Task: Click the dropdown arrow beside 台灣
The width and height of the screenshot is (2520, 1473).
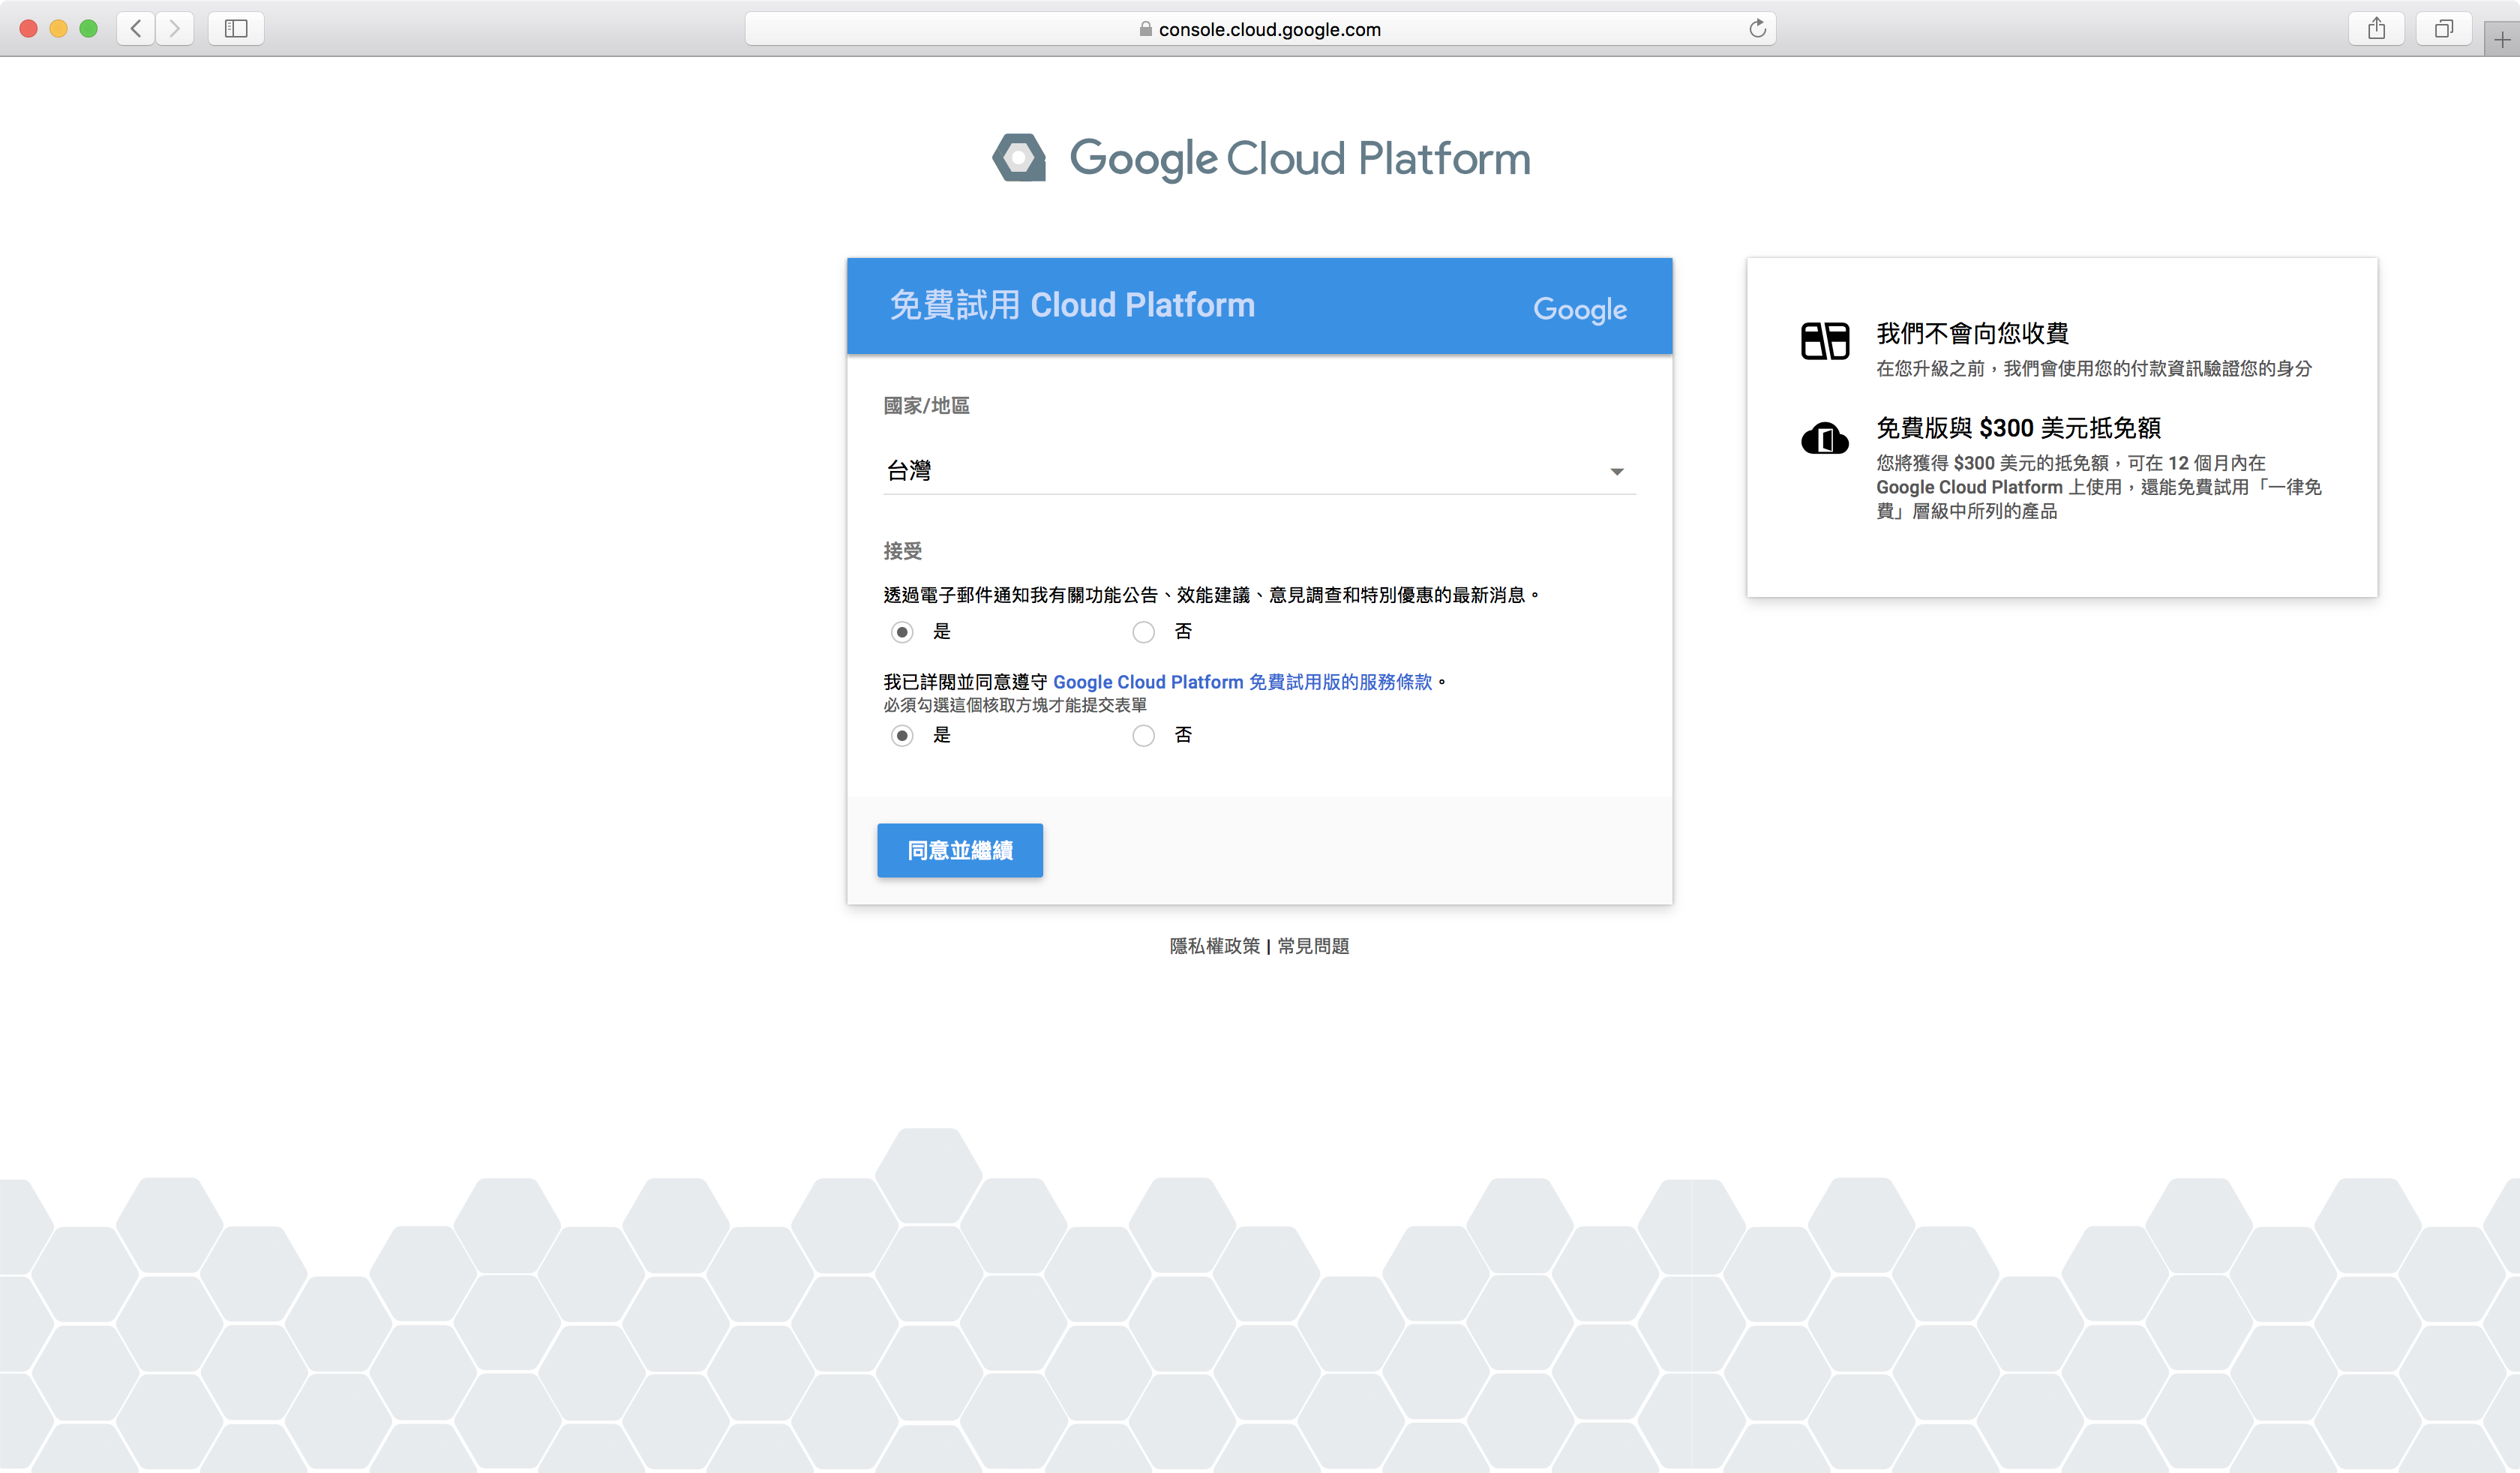Action: point(1617,470)
